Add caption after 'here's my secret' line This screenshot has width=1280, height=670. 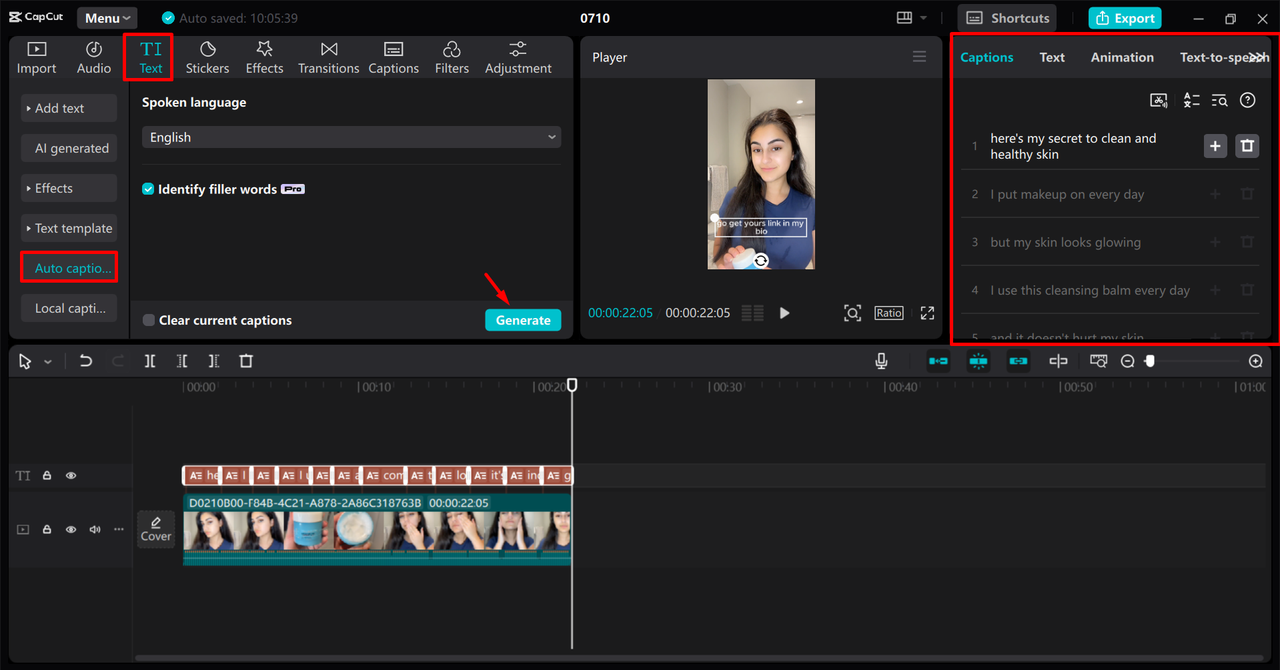click(1215, 146)
